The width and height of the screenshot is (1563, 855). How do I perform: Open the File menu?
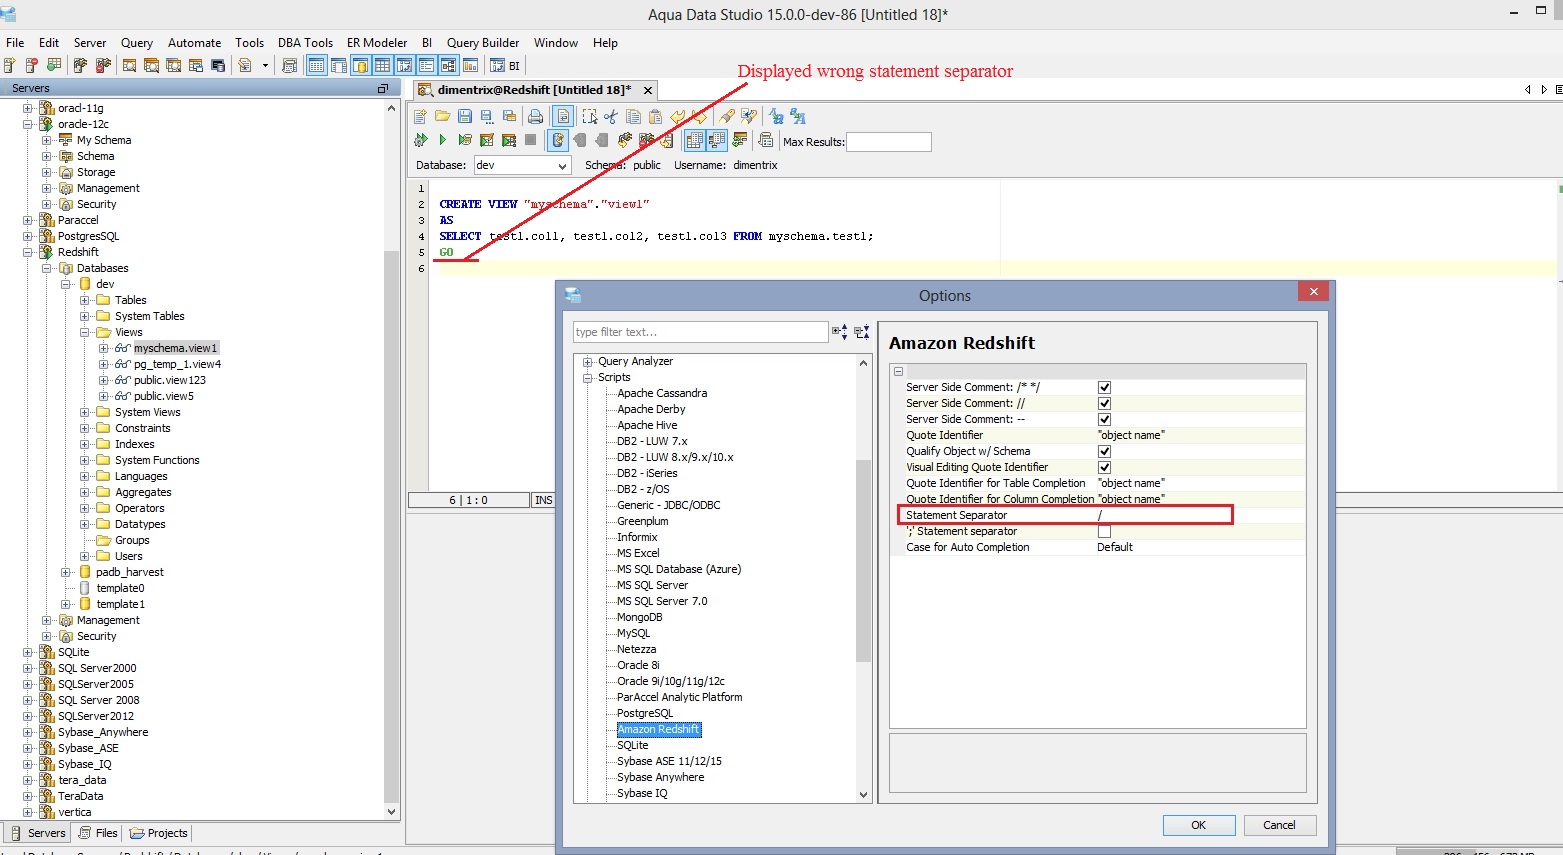[x=15, y=42]
